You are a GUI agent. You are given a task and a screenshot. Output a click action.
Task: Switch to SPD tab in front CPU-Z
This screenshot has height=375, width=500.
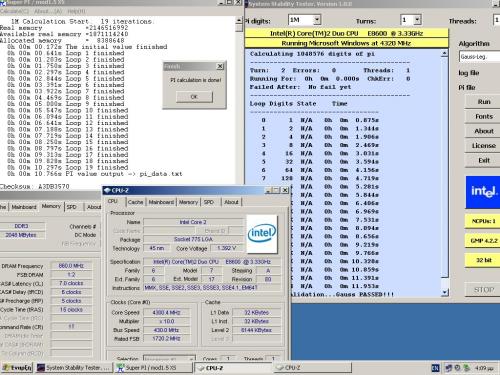[x=209, y=202]
